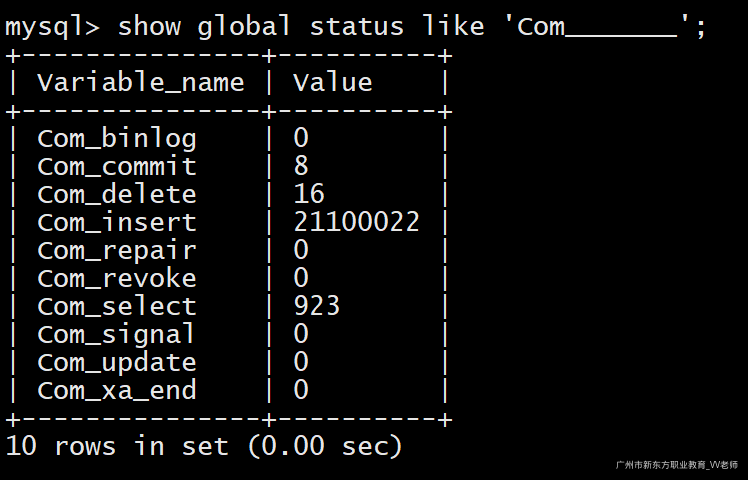The image size is (748, 480).
Task: Click the value 16 for Com_delete
Action: 309,194
